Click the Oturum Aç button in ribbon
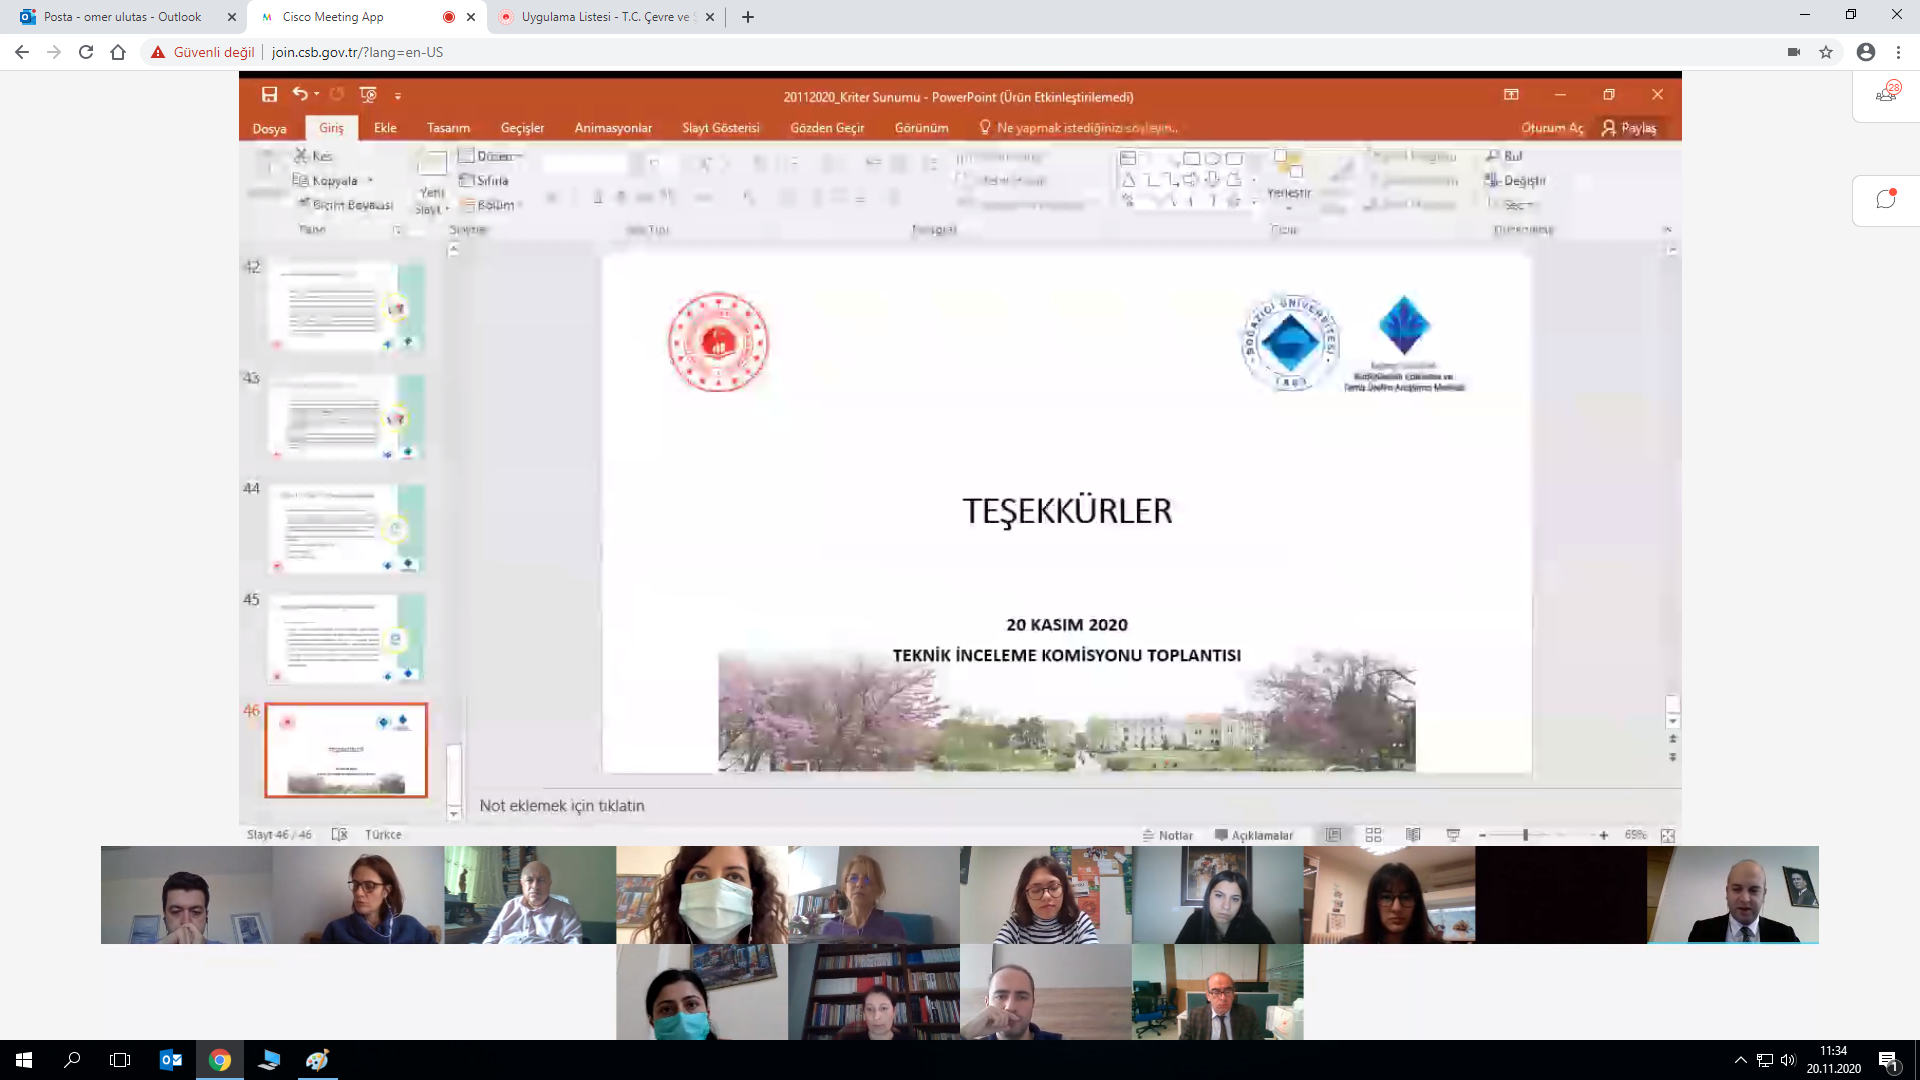1920x1080 pixels. 1551,128
